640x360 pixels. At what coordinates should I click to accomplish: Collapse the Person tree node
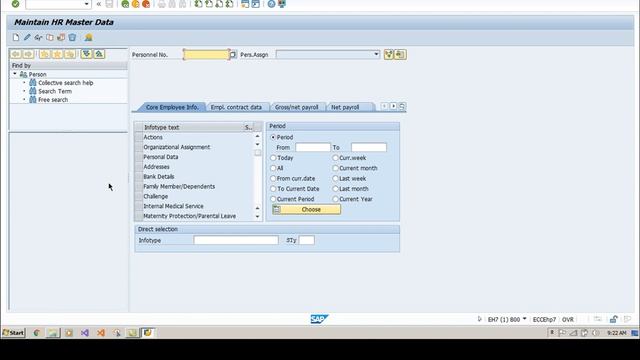pyautogui.click(x=15, y=74)
